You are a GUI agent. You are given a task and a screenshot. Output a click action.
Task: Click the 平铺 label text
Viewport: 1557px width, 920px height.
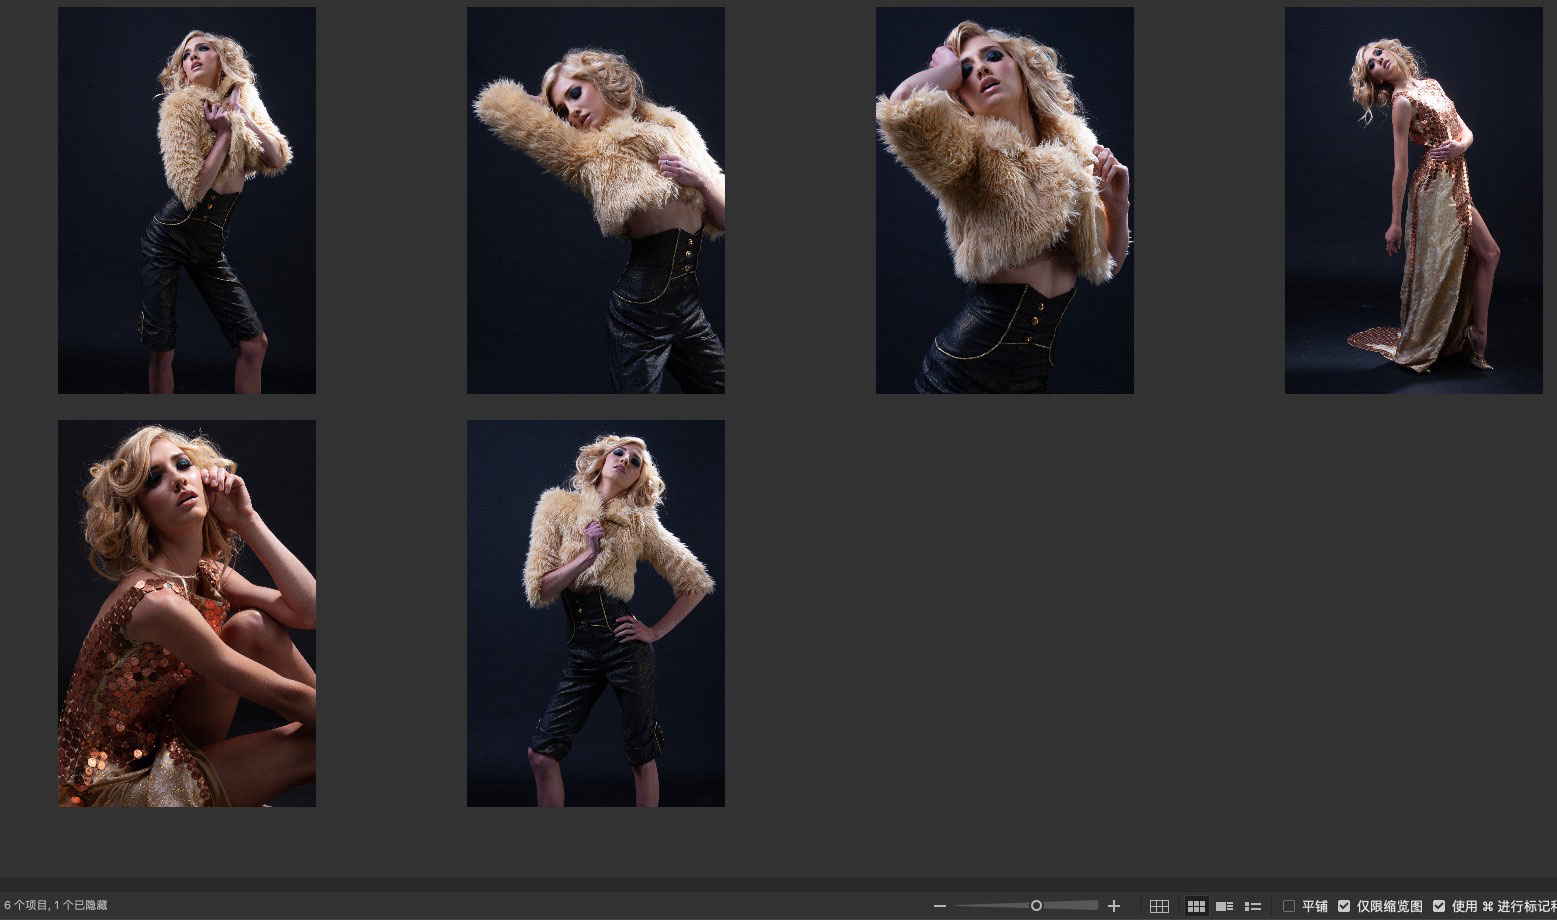coord(1315,906)
